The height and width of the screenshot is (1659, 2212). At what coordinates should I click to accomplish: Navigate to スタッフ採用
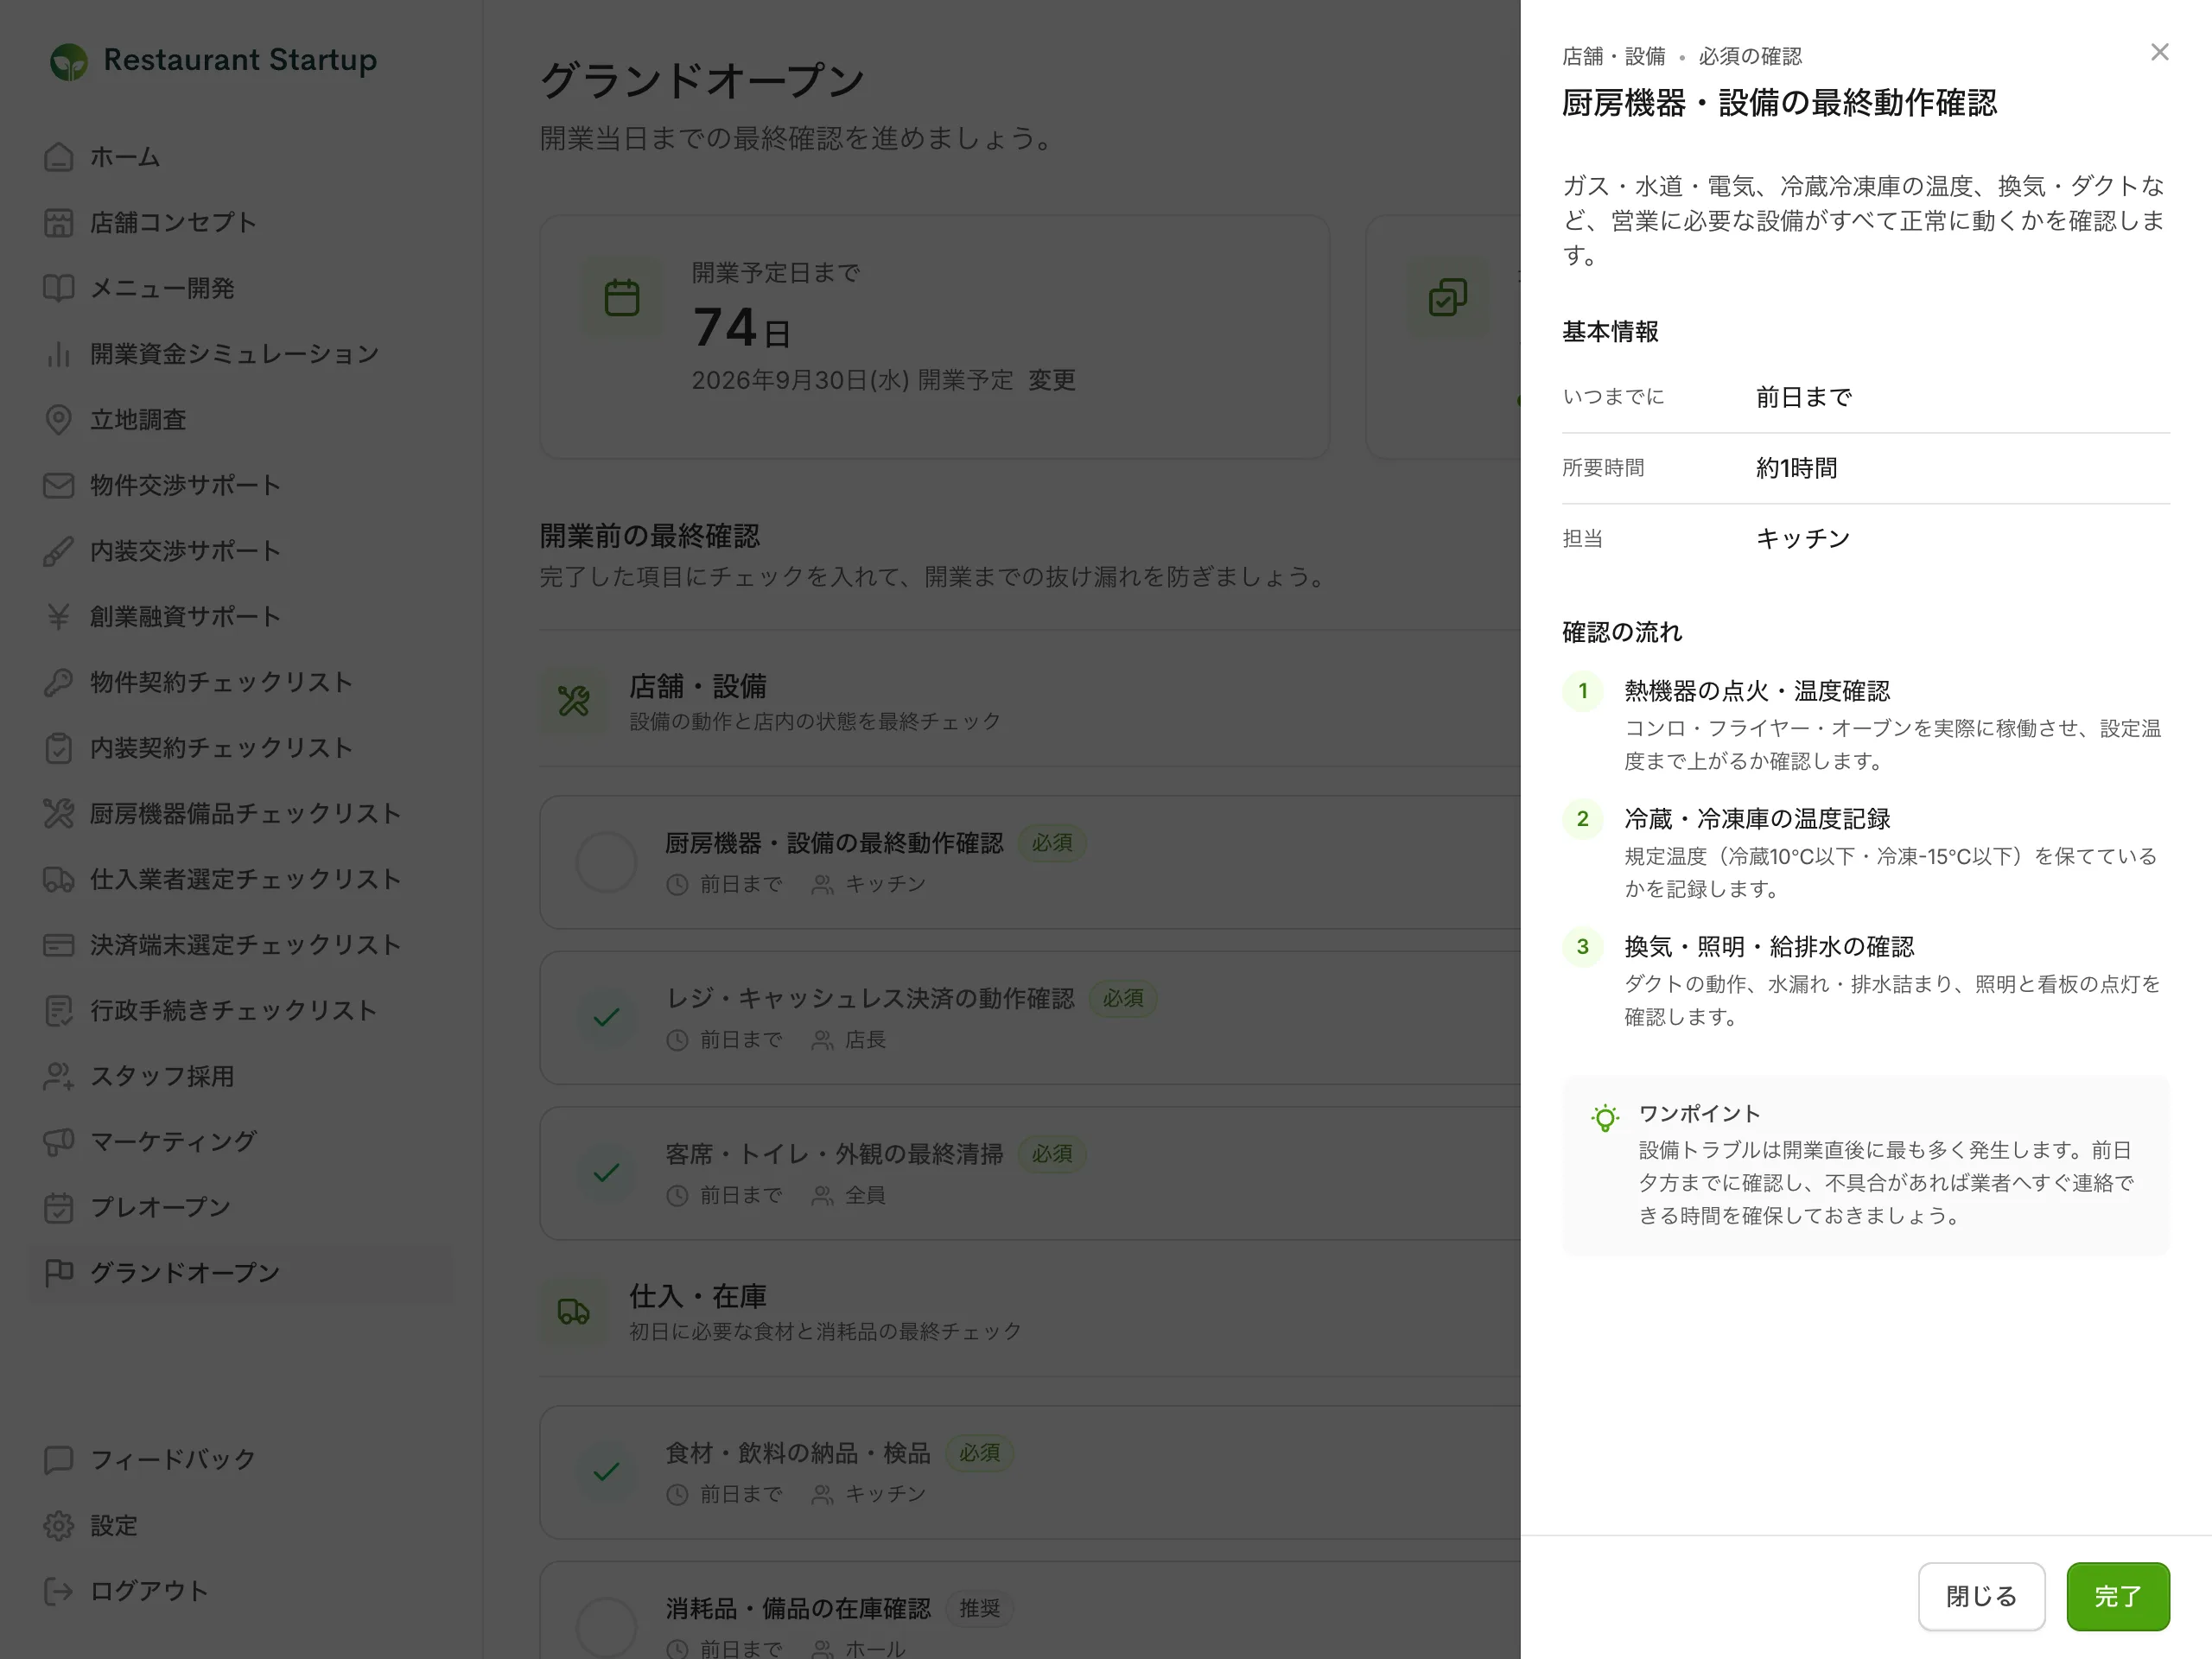[240, 1076]
